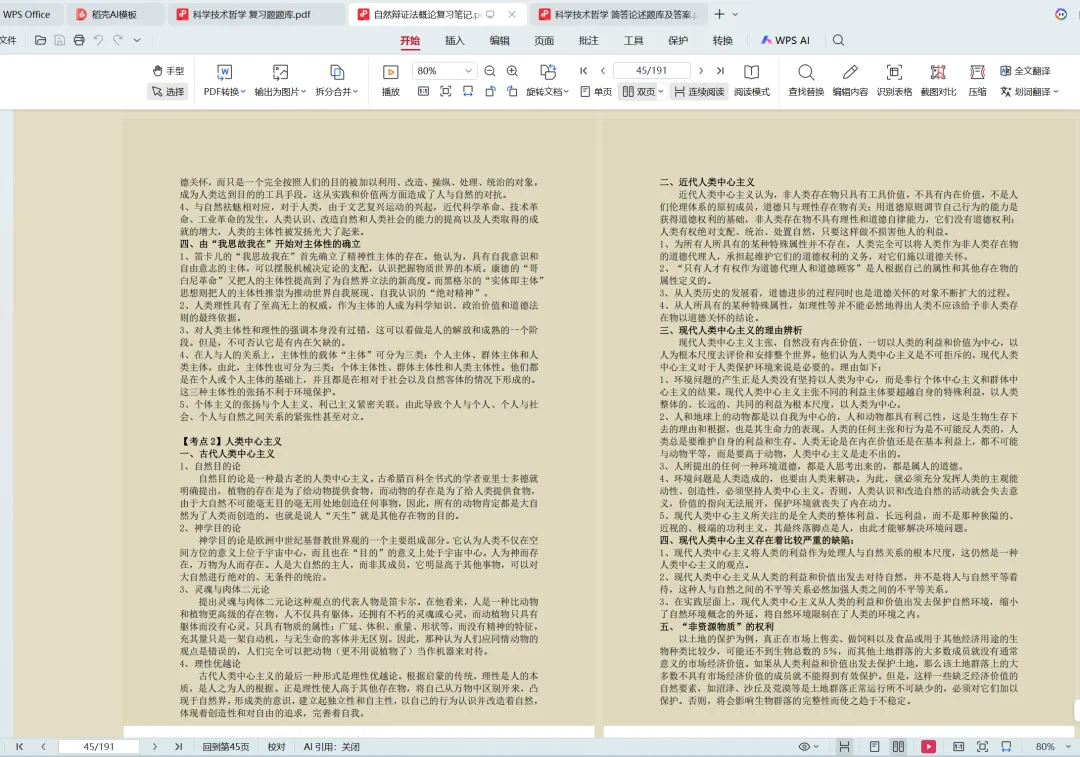Toggle continuous scroll icon in status bar
This screenshot has height=757, width=1080.
[x=844, y=747]
